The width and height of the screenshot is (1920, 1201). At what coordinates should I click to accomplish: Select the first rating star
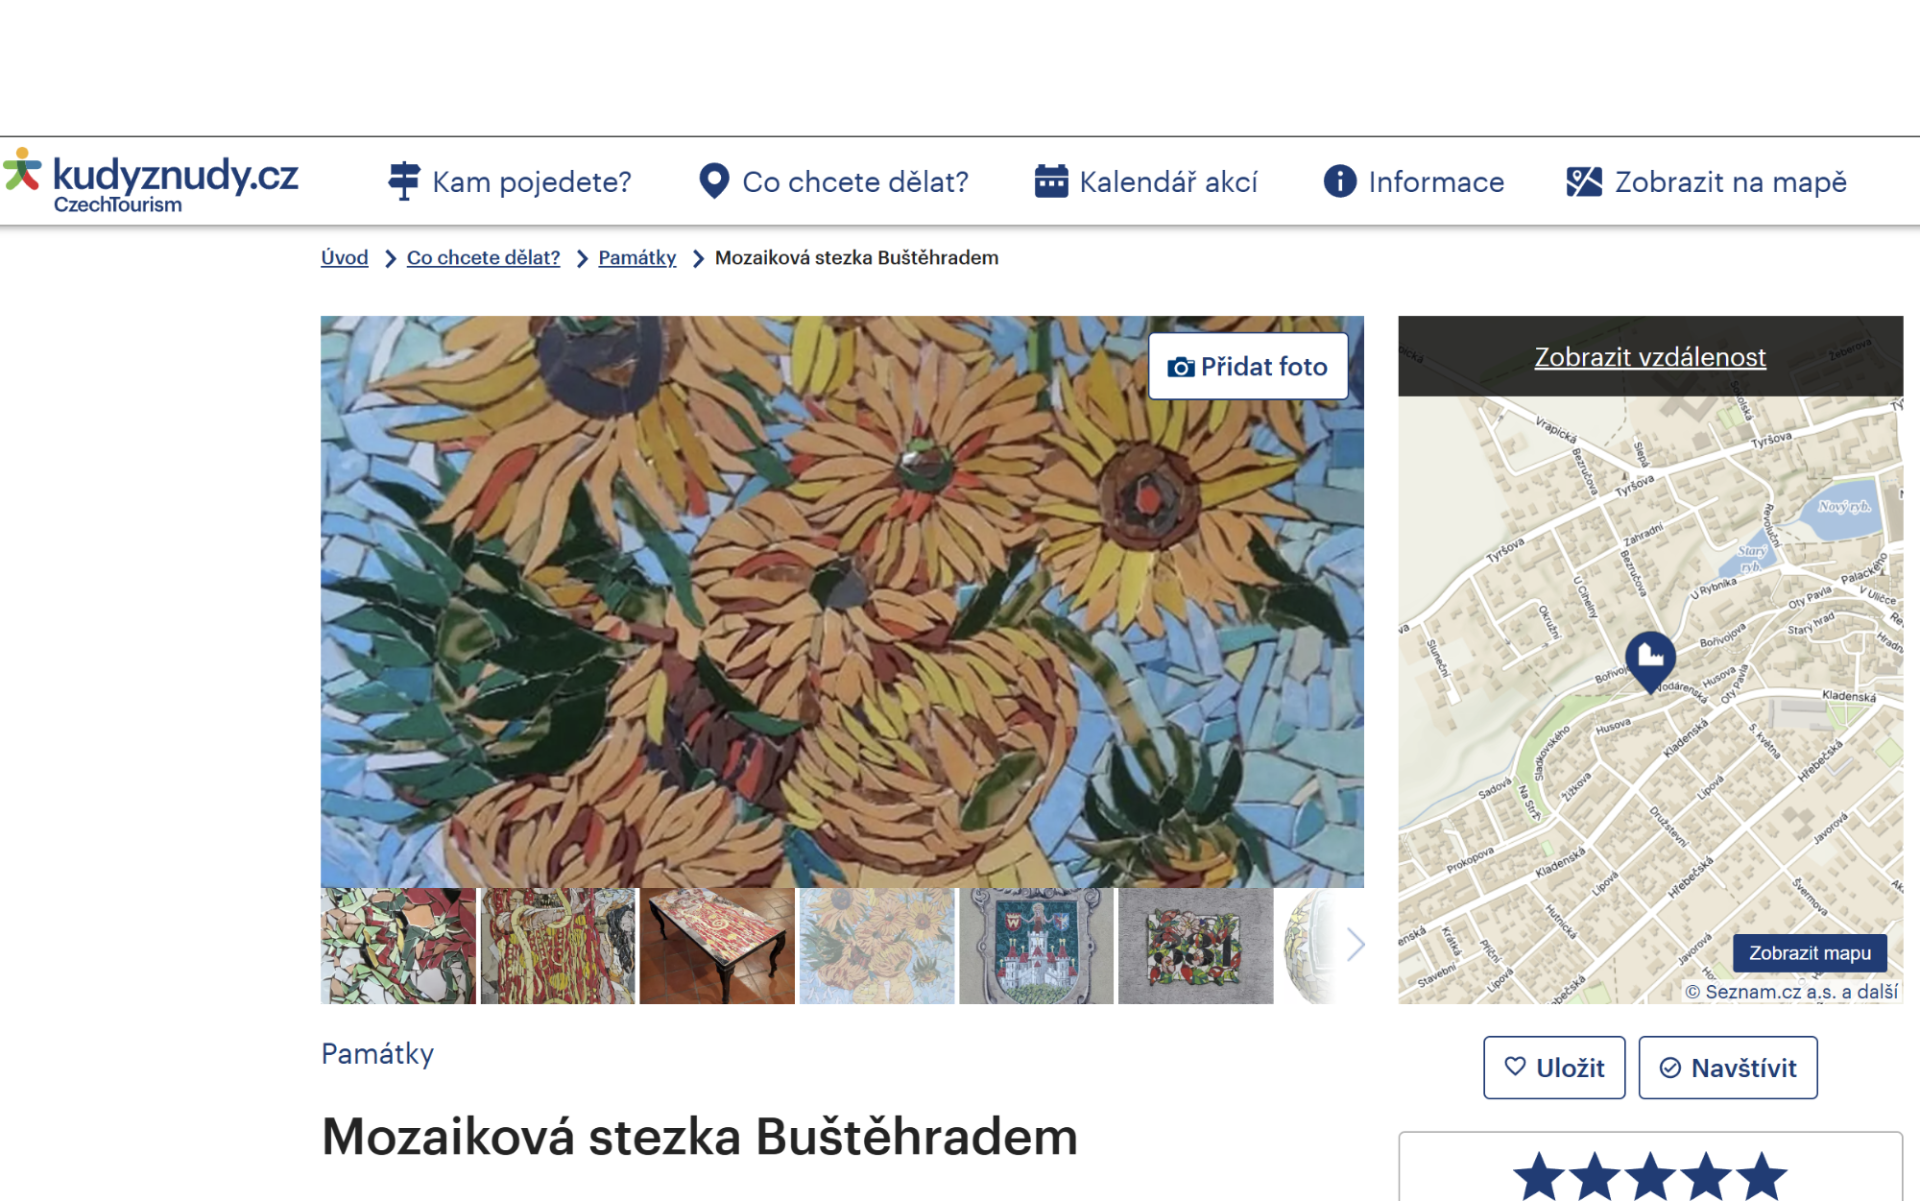click(x=1539, y=1176)
